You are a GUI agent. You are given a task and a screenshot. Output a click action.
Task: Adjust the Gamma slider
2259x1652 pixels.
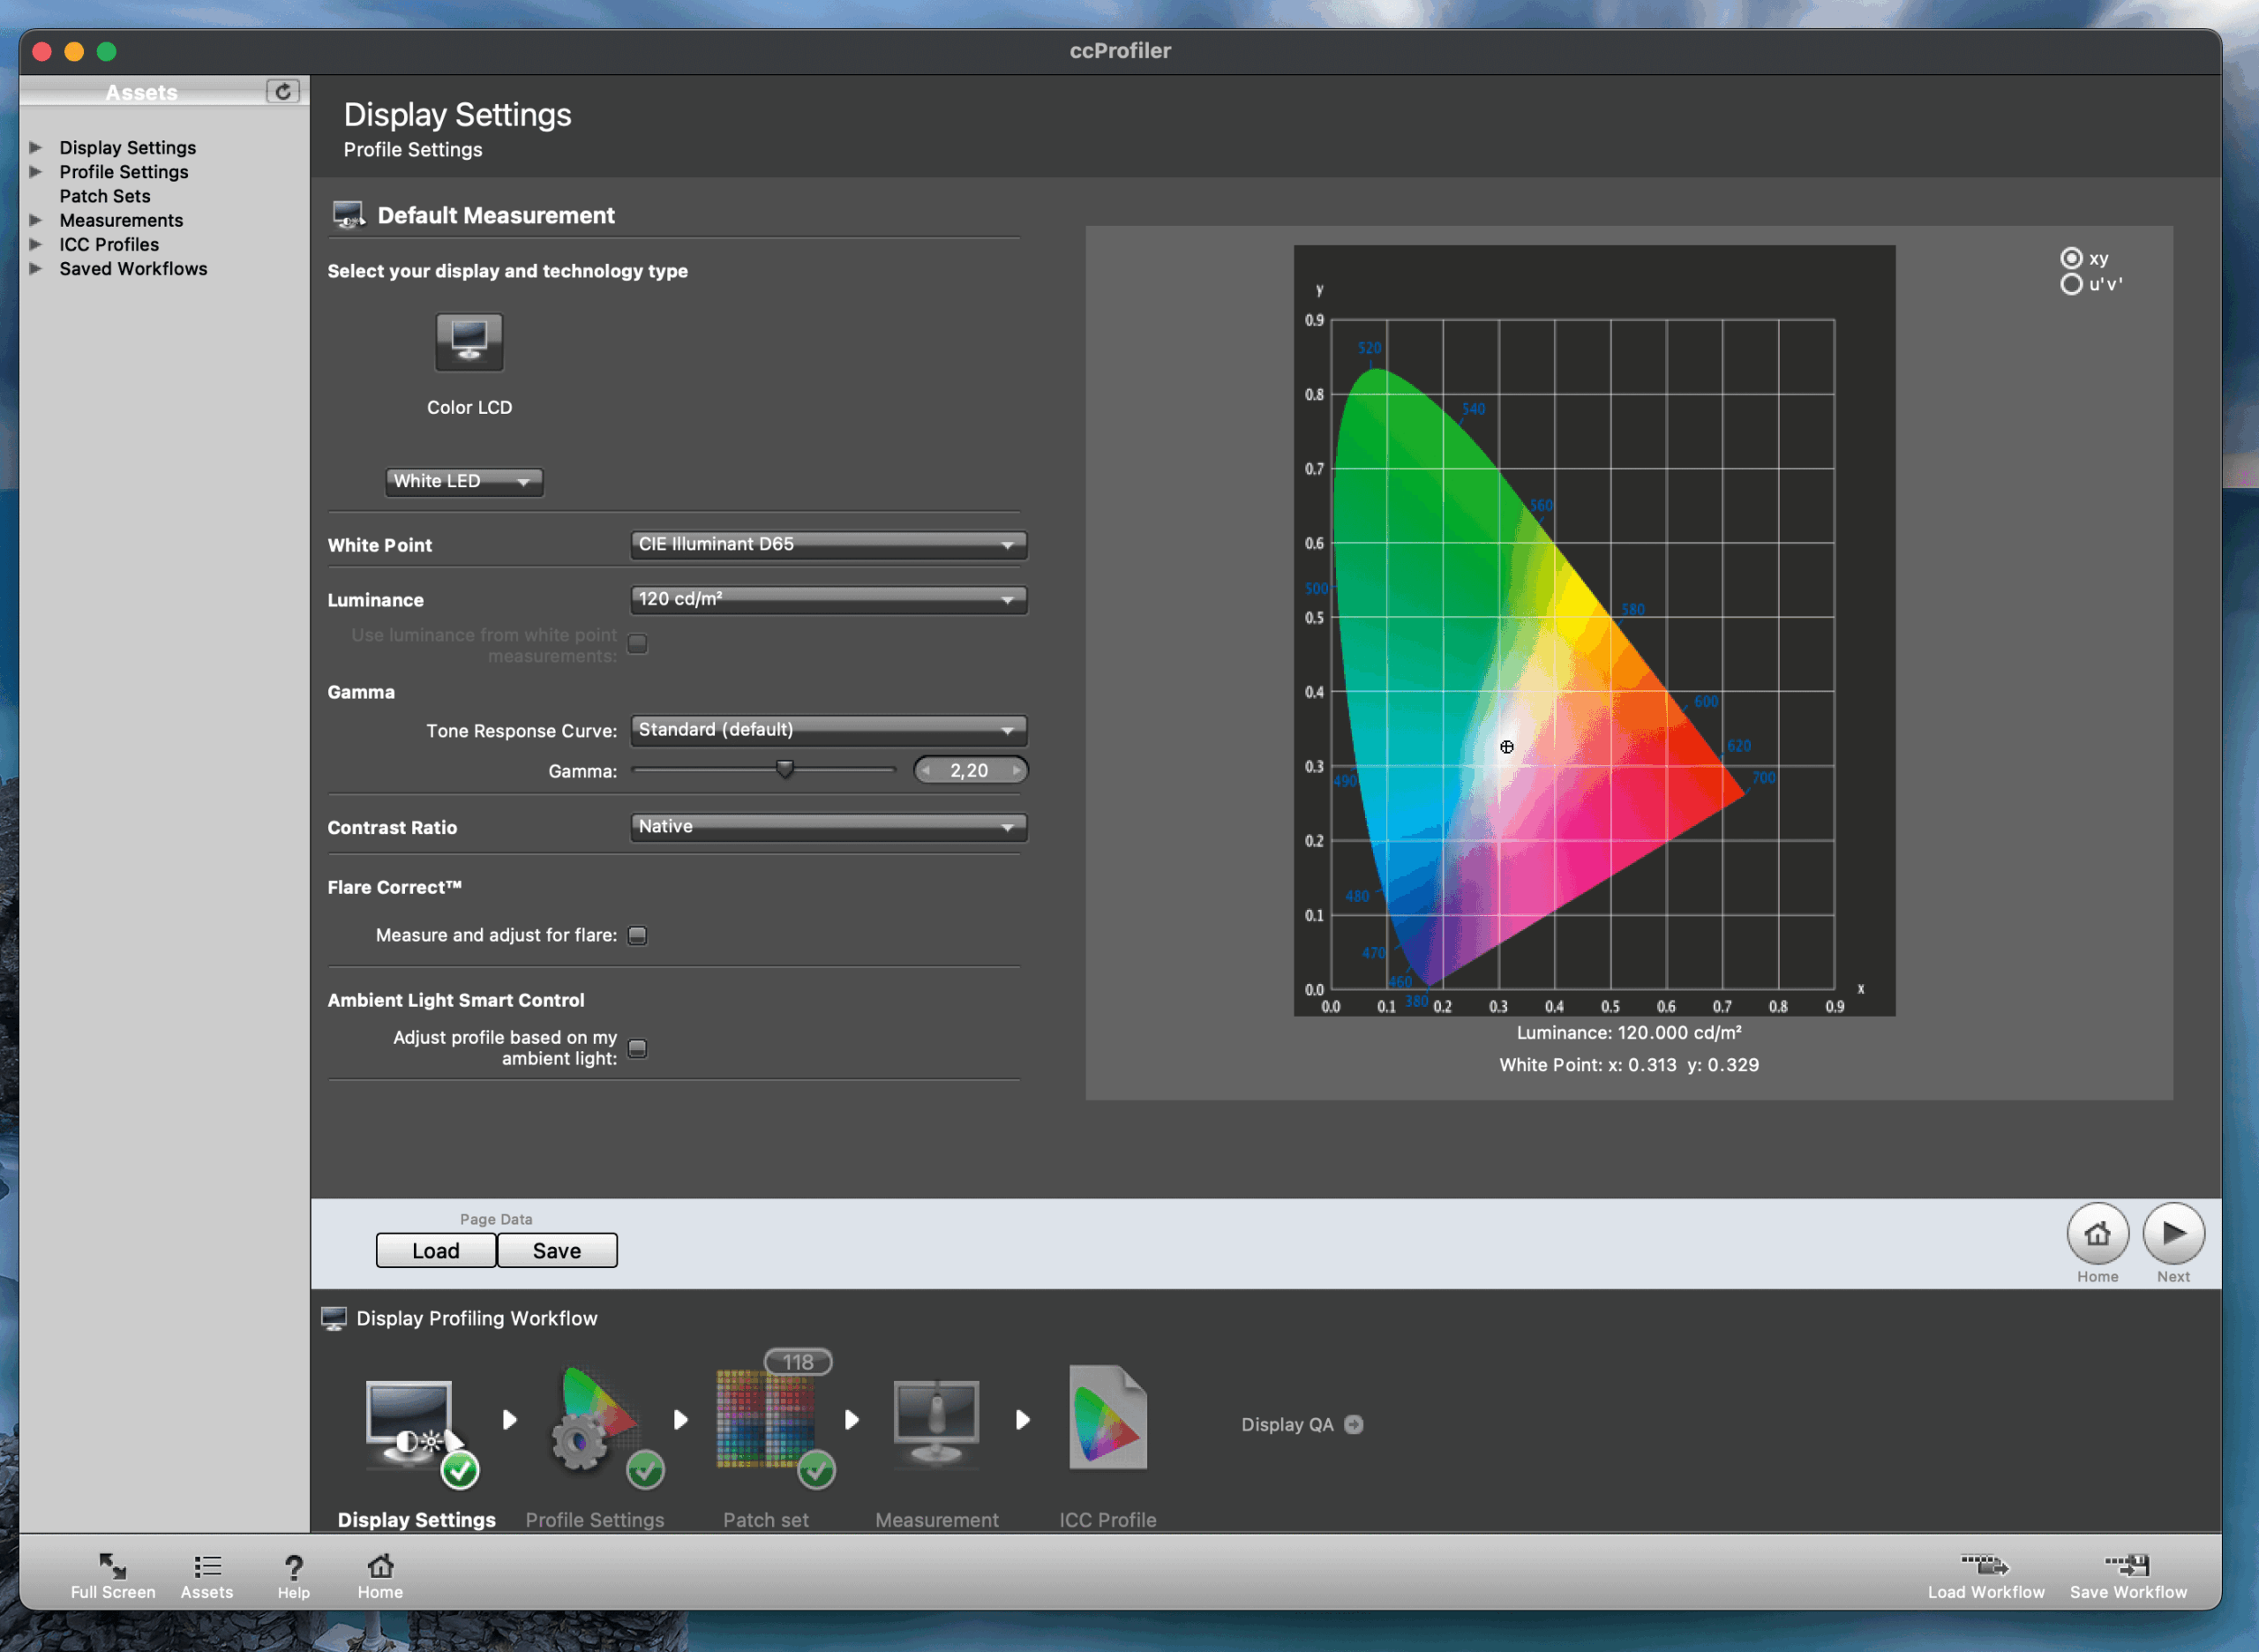(785, 769)
